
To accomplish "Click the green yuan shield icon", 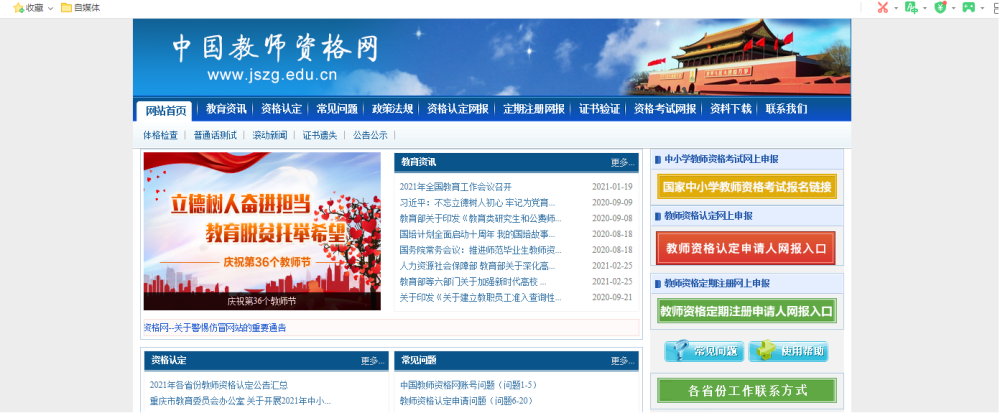I will point(940,7).
